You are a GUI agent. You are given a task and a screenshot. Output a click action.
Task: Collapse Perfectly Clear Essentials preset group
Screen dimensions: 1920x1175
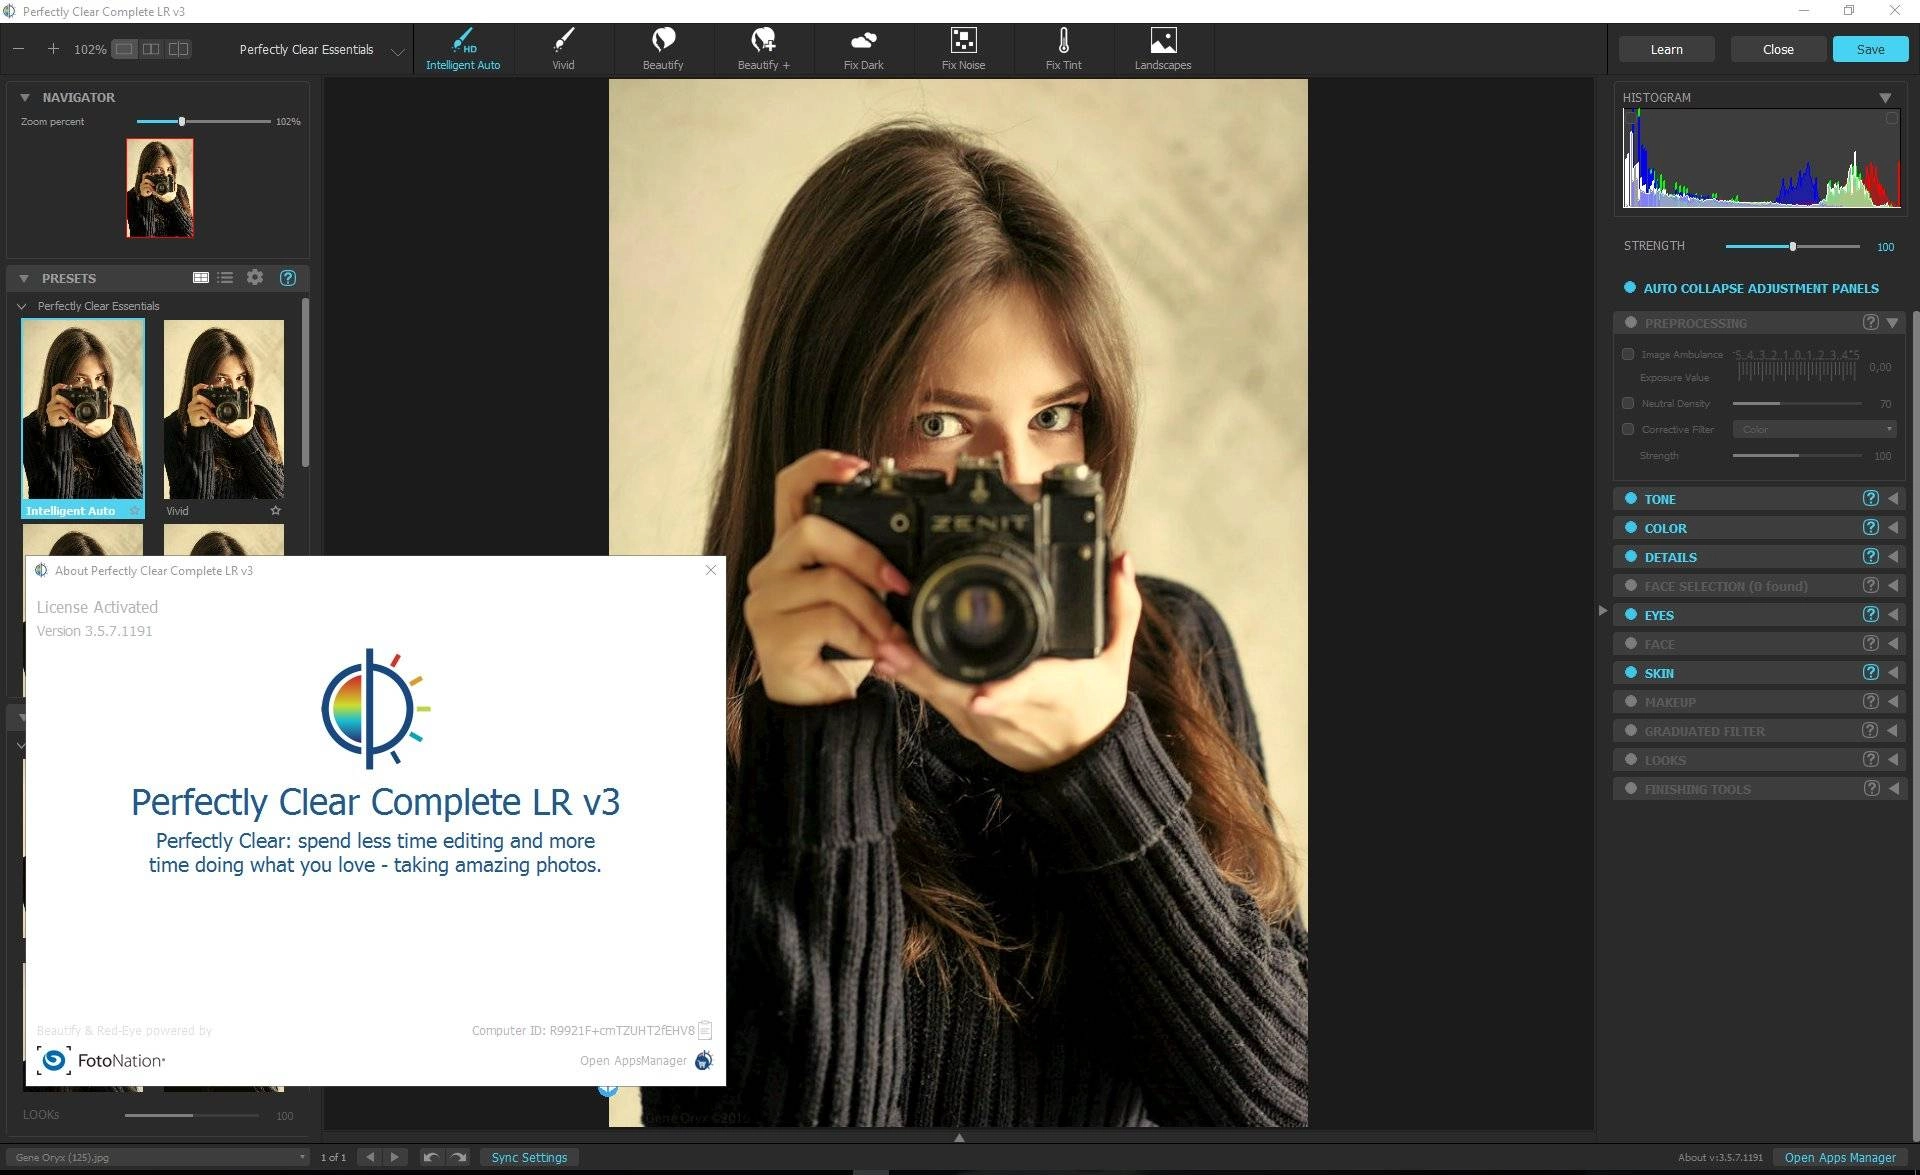(x=22, y=306)
